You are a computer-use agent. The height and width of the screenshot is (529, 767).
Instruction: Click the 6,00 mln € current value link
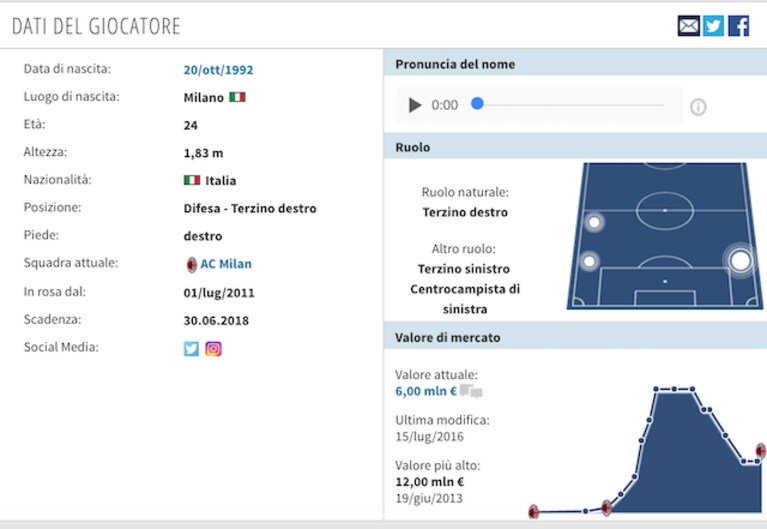point(426,391)
